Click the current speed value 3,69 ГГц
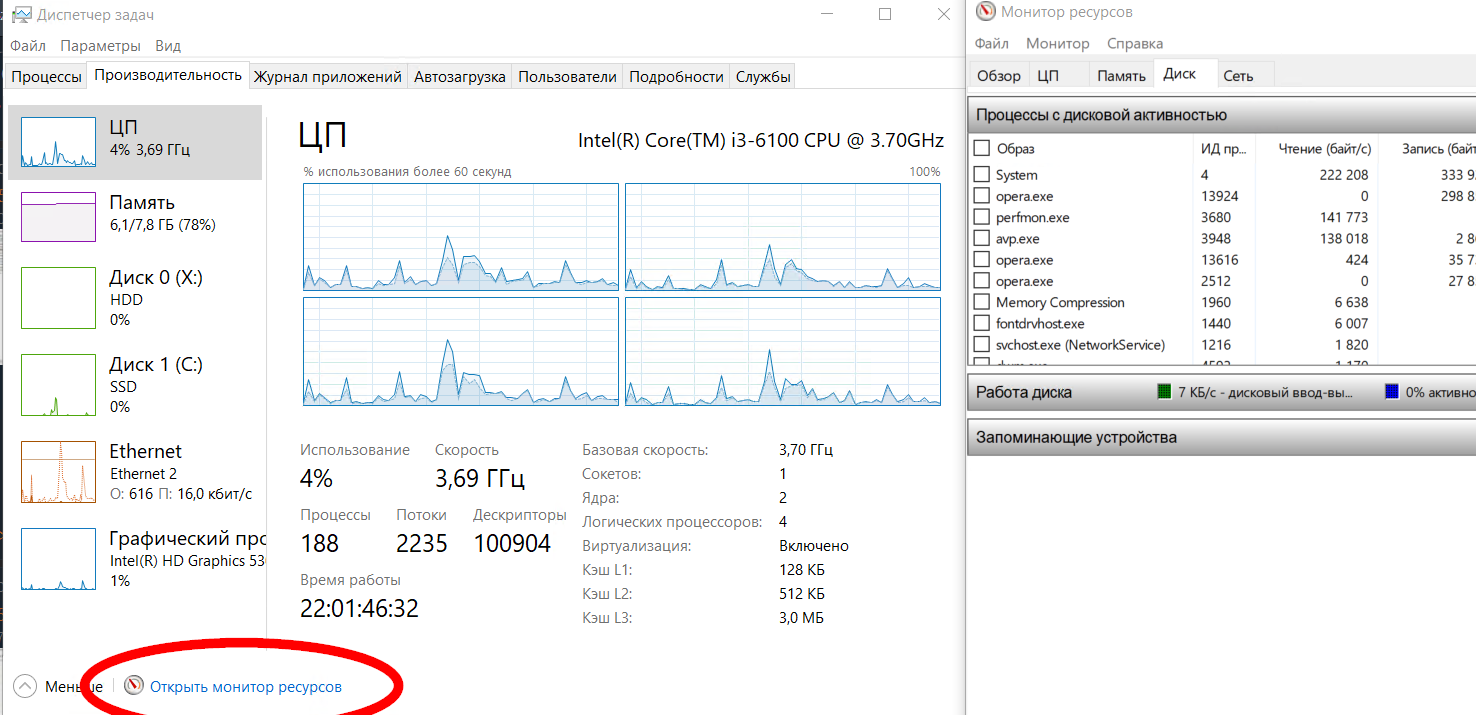The height and width of the screenshot is (715, 1476). tap(480, 479)
